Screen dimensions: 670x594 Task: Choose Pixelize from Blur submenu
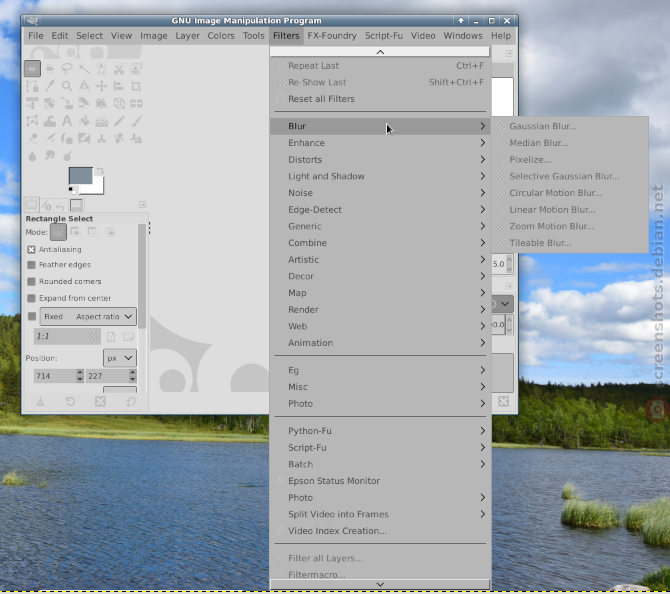[570, 159]
